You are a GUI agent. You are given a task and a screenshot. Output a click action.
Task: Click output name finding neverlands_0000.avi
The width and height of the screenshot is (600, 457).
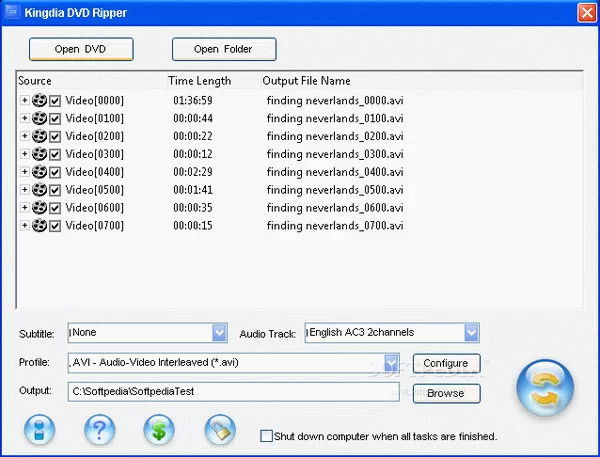click(x=335, y=101)
